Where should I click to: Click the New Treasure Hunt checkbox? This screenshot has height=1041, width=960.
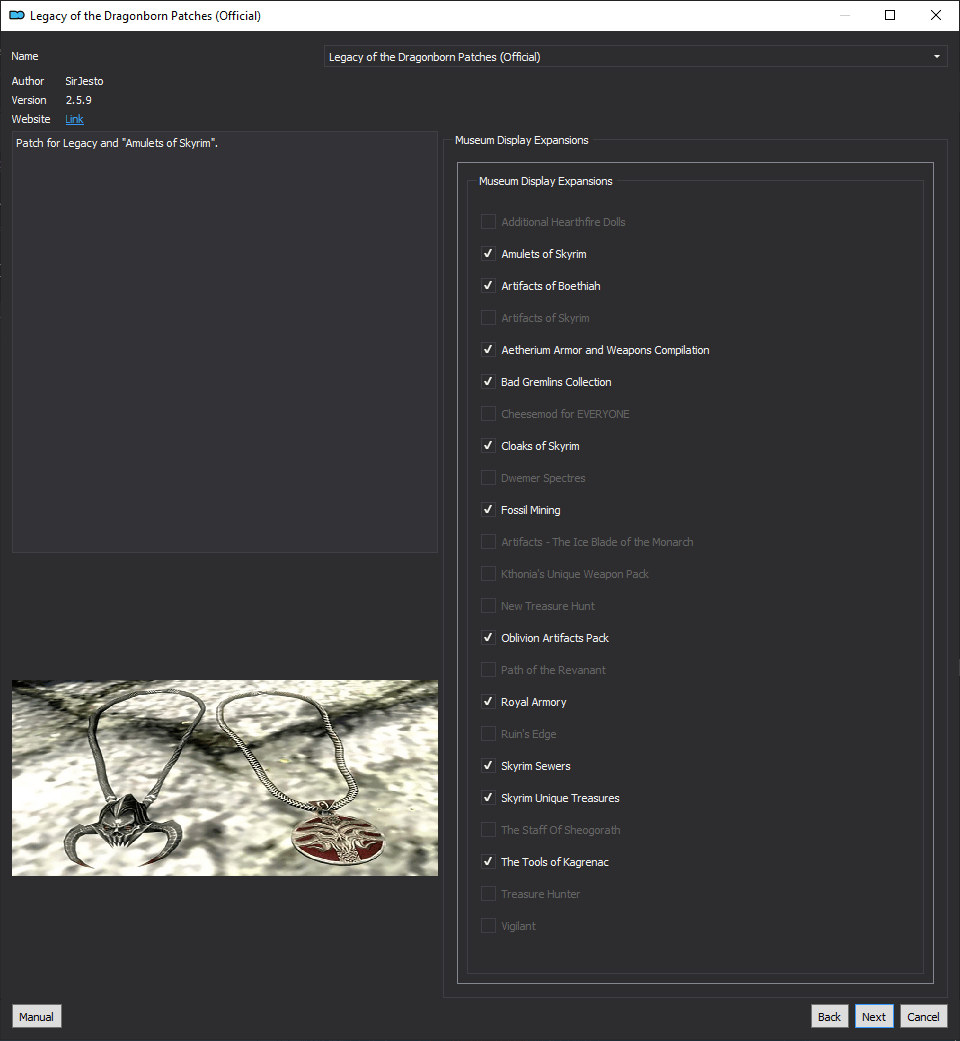coord(488,605)
